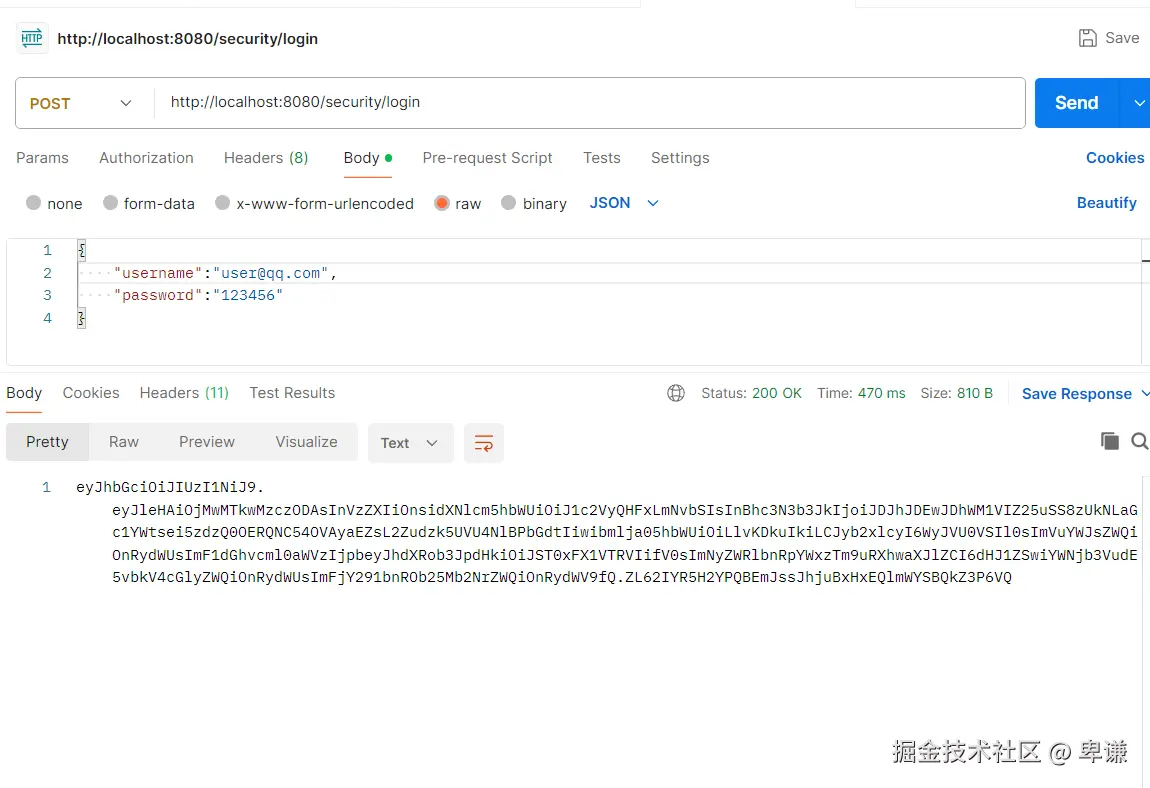Open the Params tab
The image size is (1150, 788).
click(43, 158)
